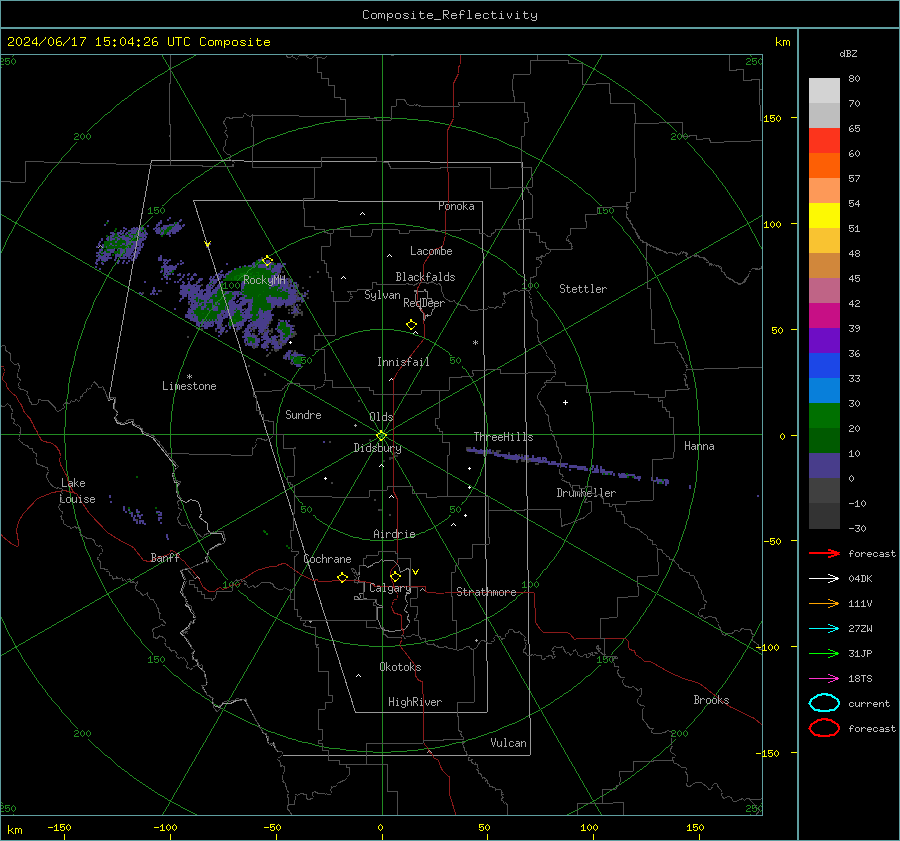Select the Banff label
This screenshot has height=841, width=900.
click(x=165, y=557)
